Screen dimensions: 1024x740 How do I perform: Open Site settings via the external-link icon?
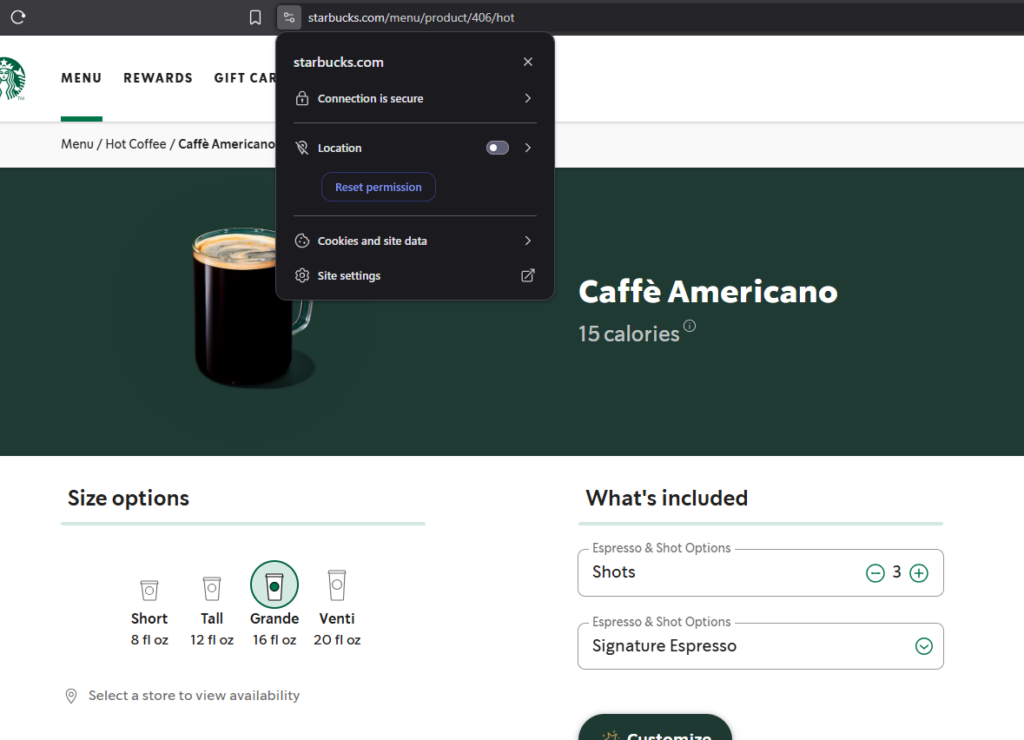[528, 276]
